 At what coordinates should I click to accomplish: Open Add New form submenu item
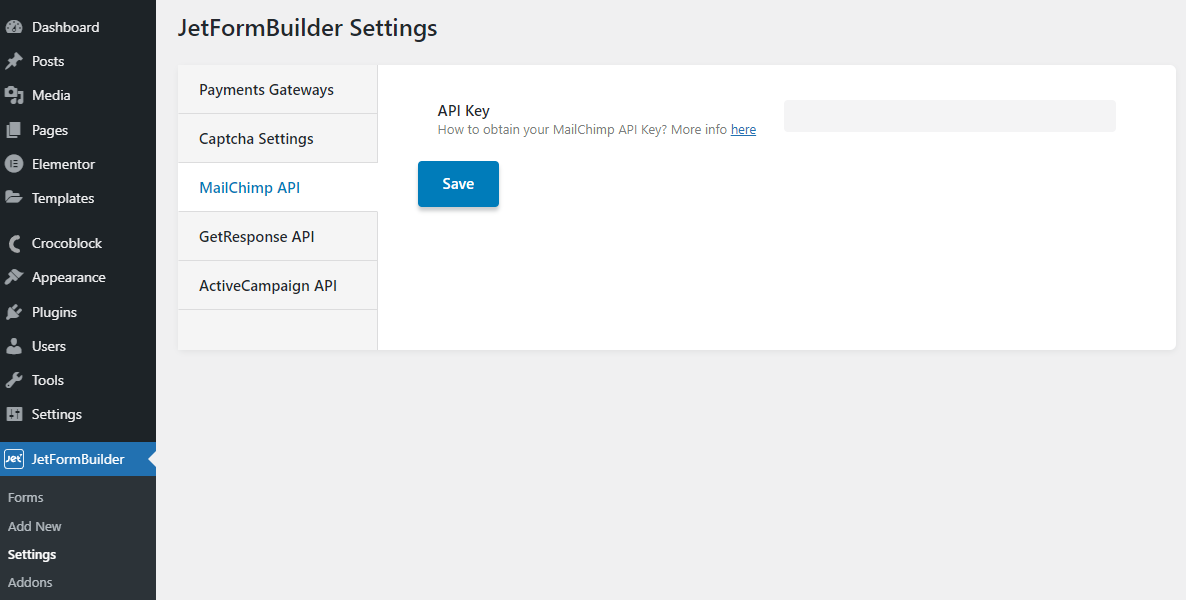click(35, 526)
